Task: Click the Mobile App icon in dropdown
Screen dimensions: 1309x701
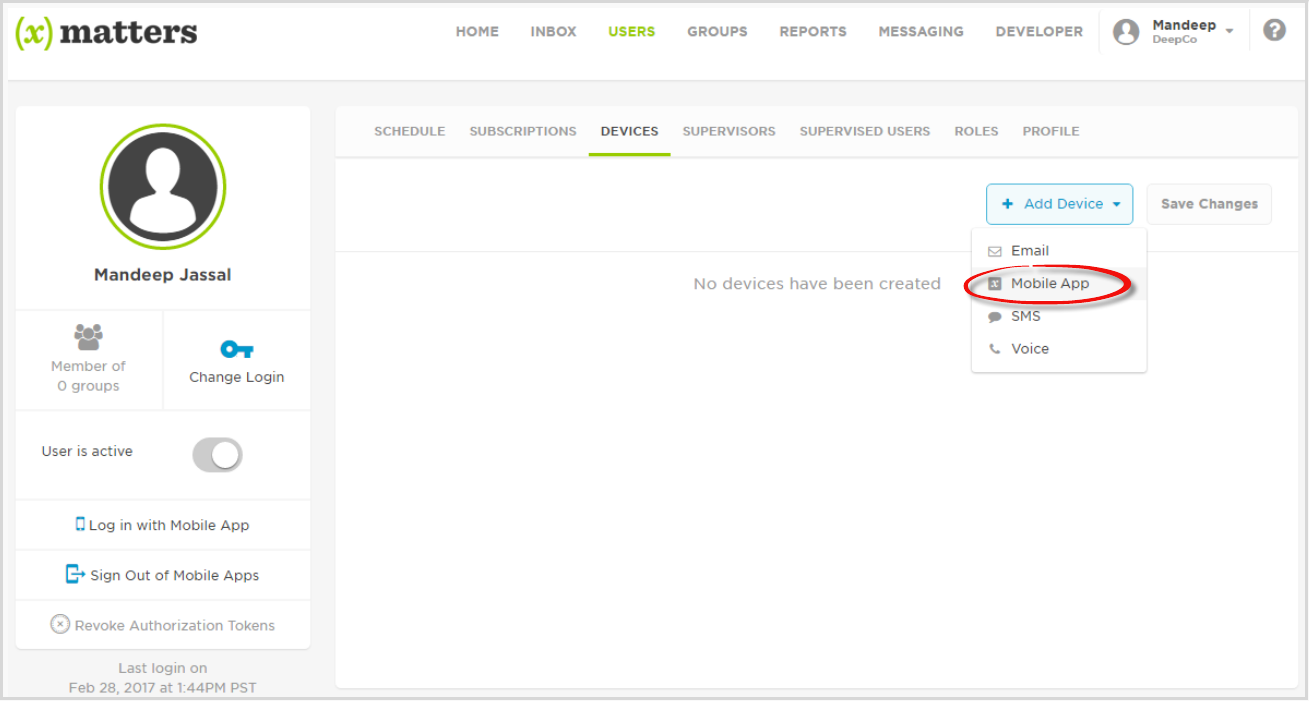Action: (x=994, y=284)
